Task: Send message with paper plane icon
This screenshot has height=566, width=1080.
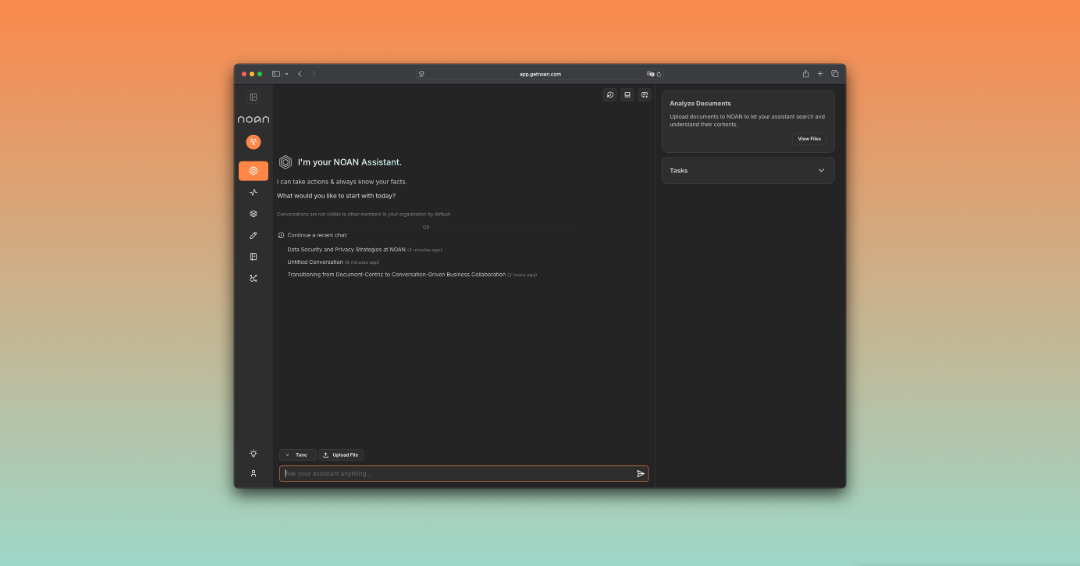Action: [x=641, y=474]
